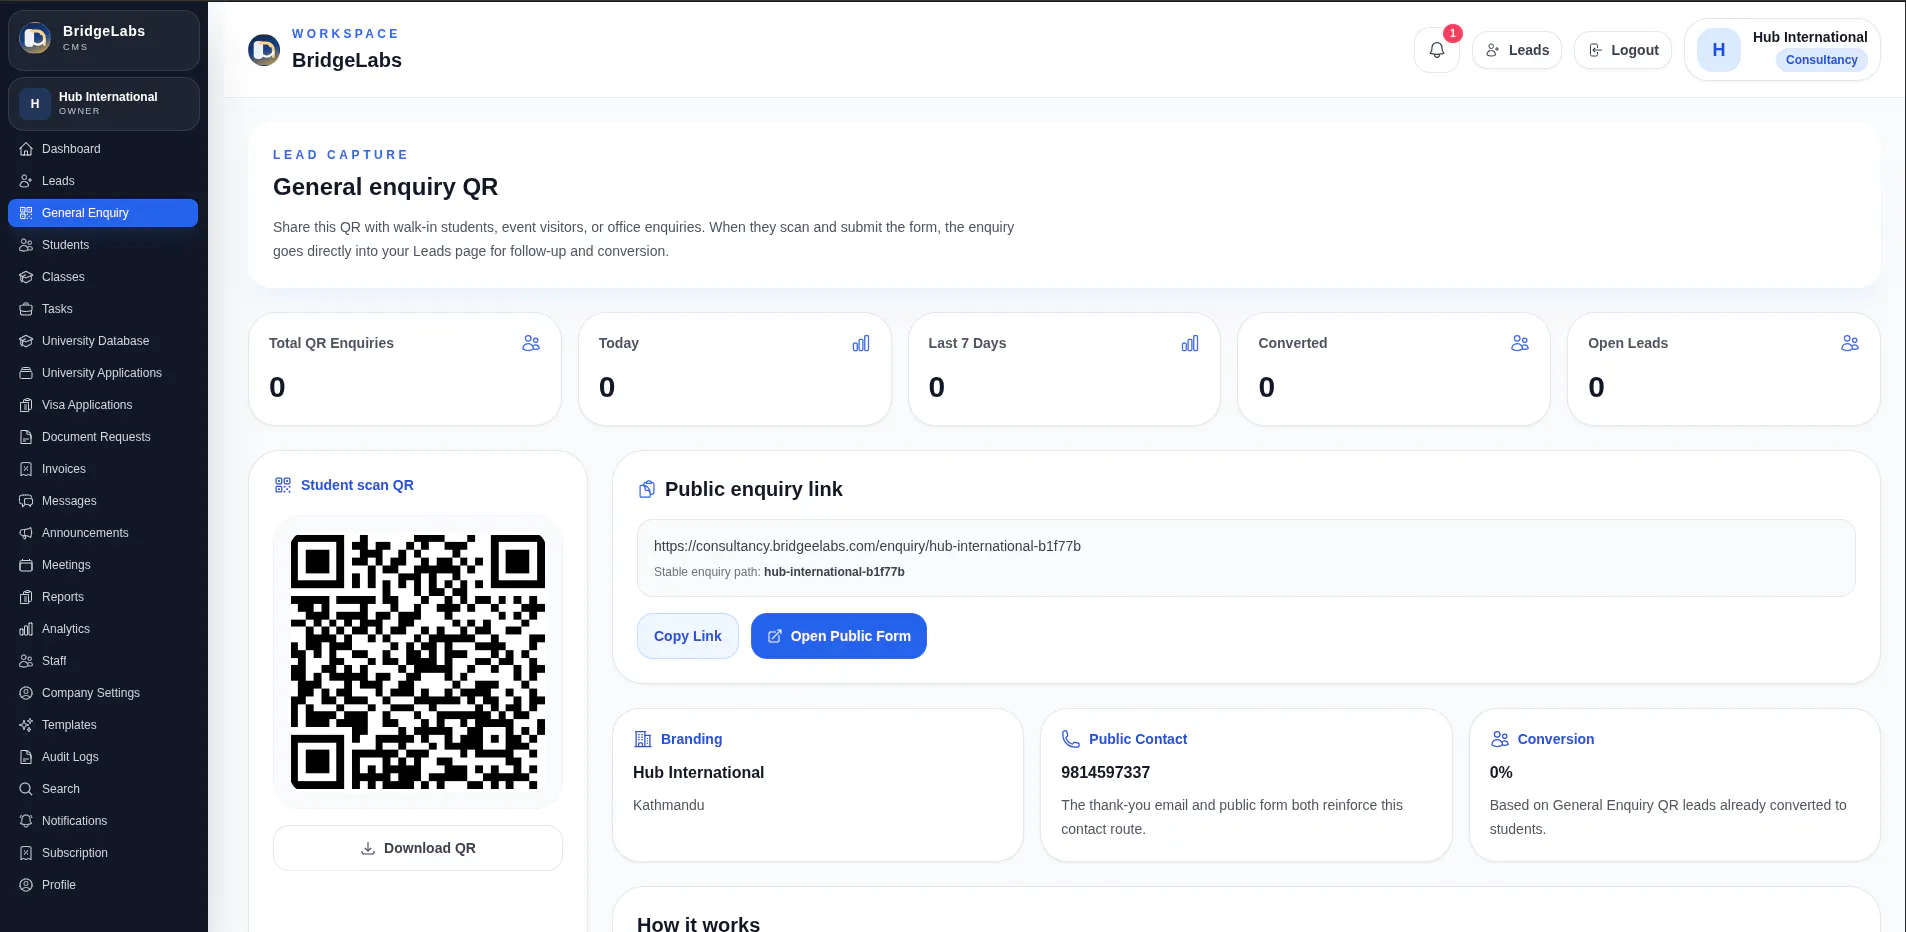Click the Reports icon in sidebar

coord(26,597)
